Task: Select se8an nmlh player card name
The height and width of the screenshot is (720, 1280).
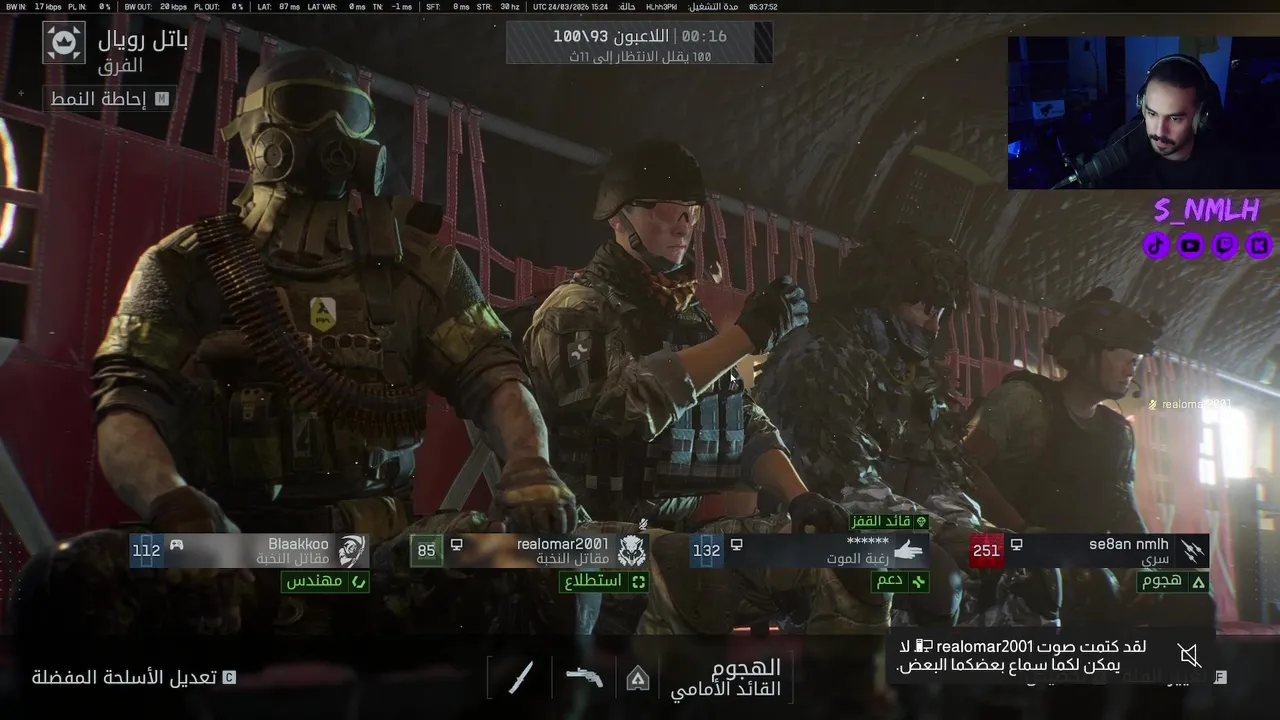Action: (x=1129, y=544)
